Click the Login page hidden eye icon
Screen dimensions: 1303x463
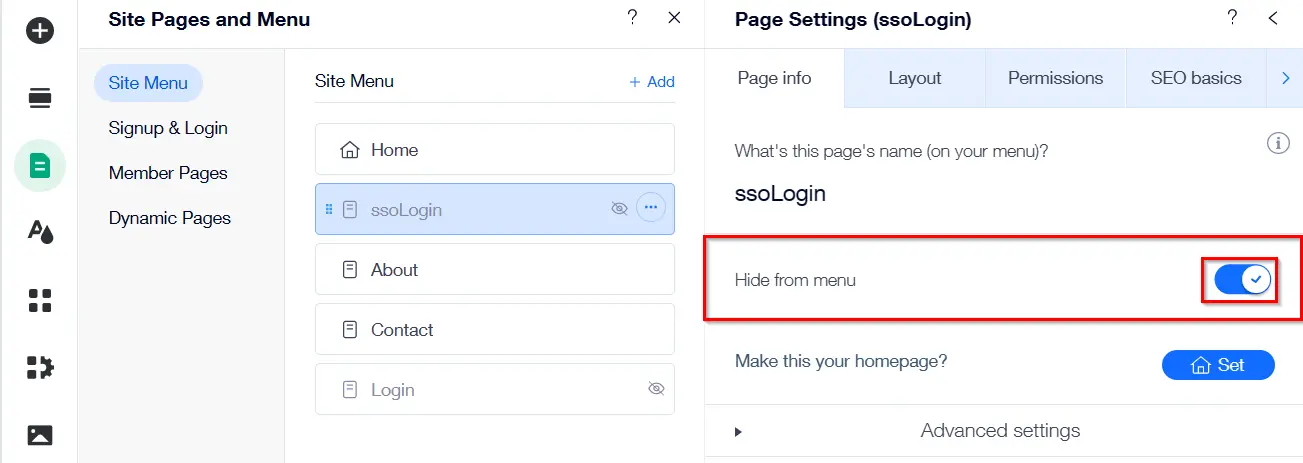[x=656, y=389]
